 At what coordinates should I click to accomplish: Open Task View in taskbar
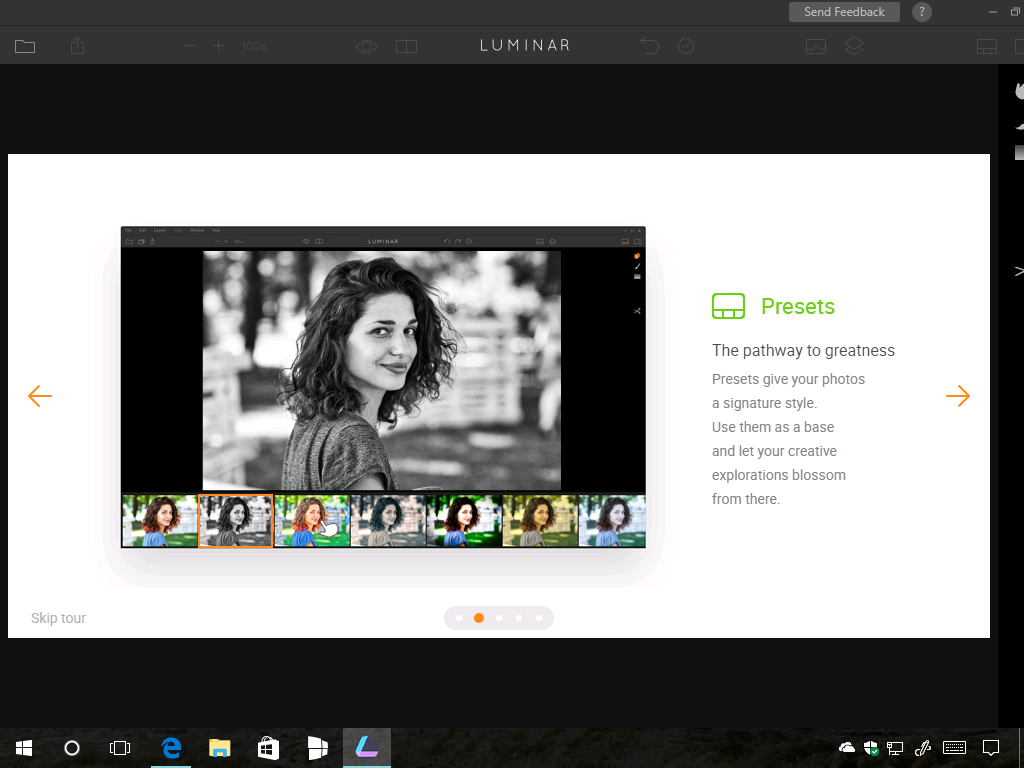120,748
